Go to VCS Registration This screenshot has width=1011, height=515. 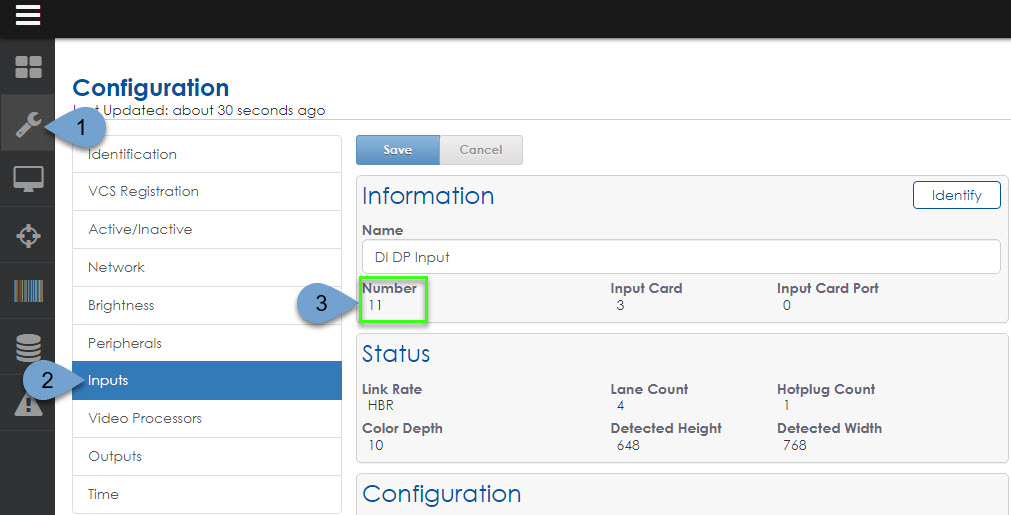coord(206,191)
